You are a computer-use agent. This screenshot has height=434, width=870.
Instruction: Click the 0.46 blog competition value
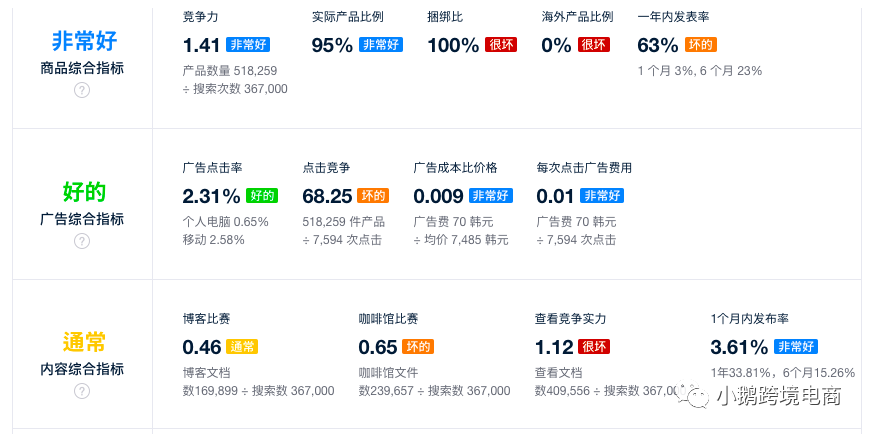coord(202,347)
